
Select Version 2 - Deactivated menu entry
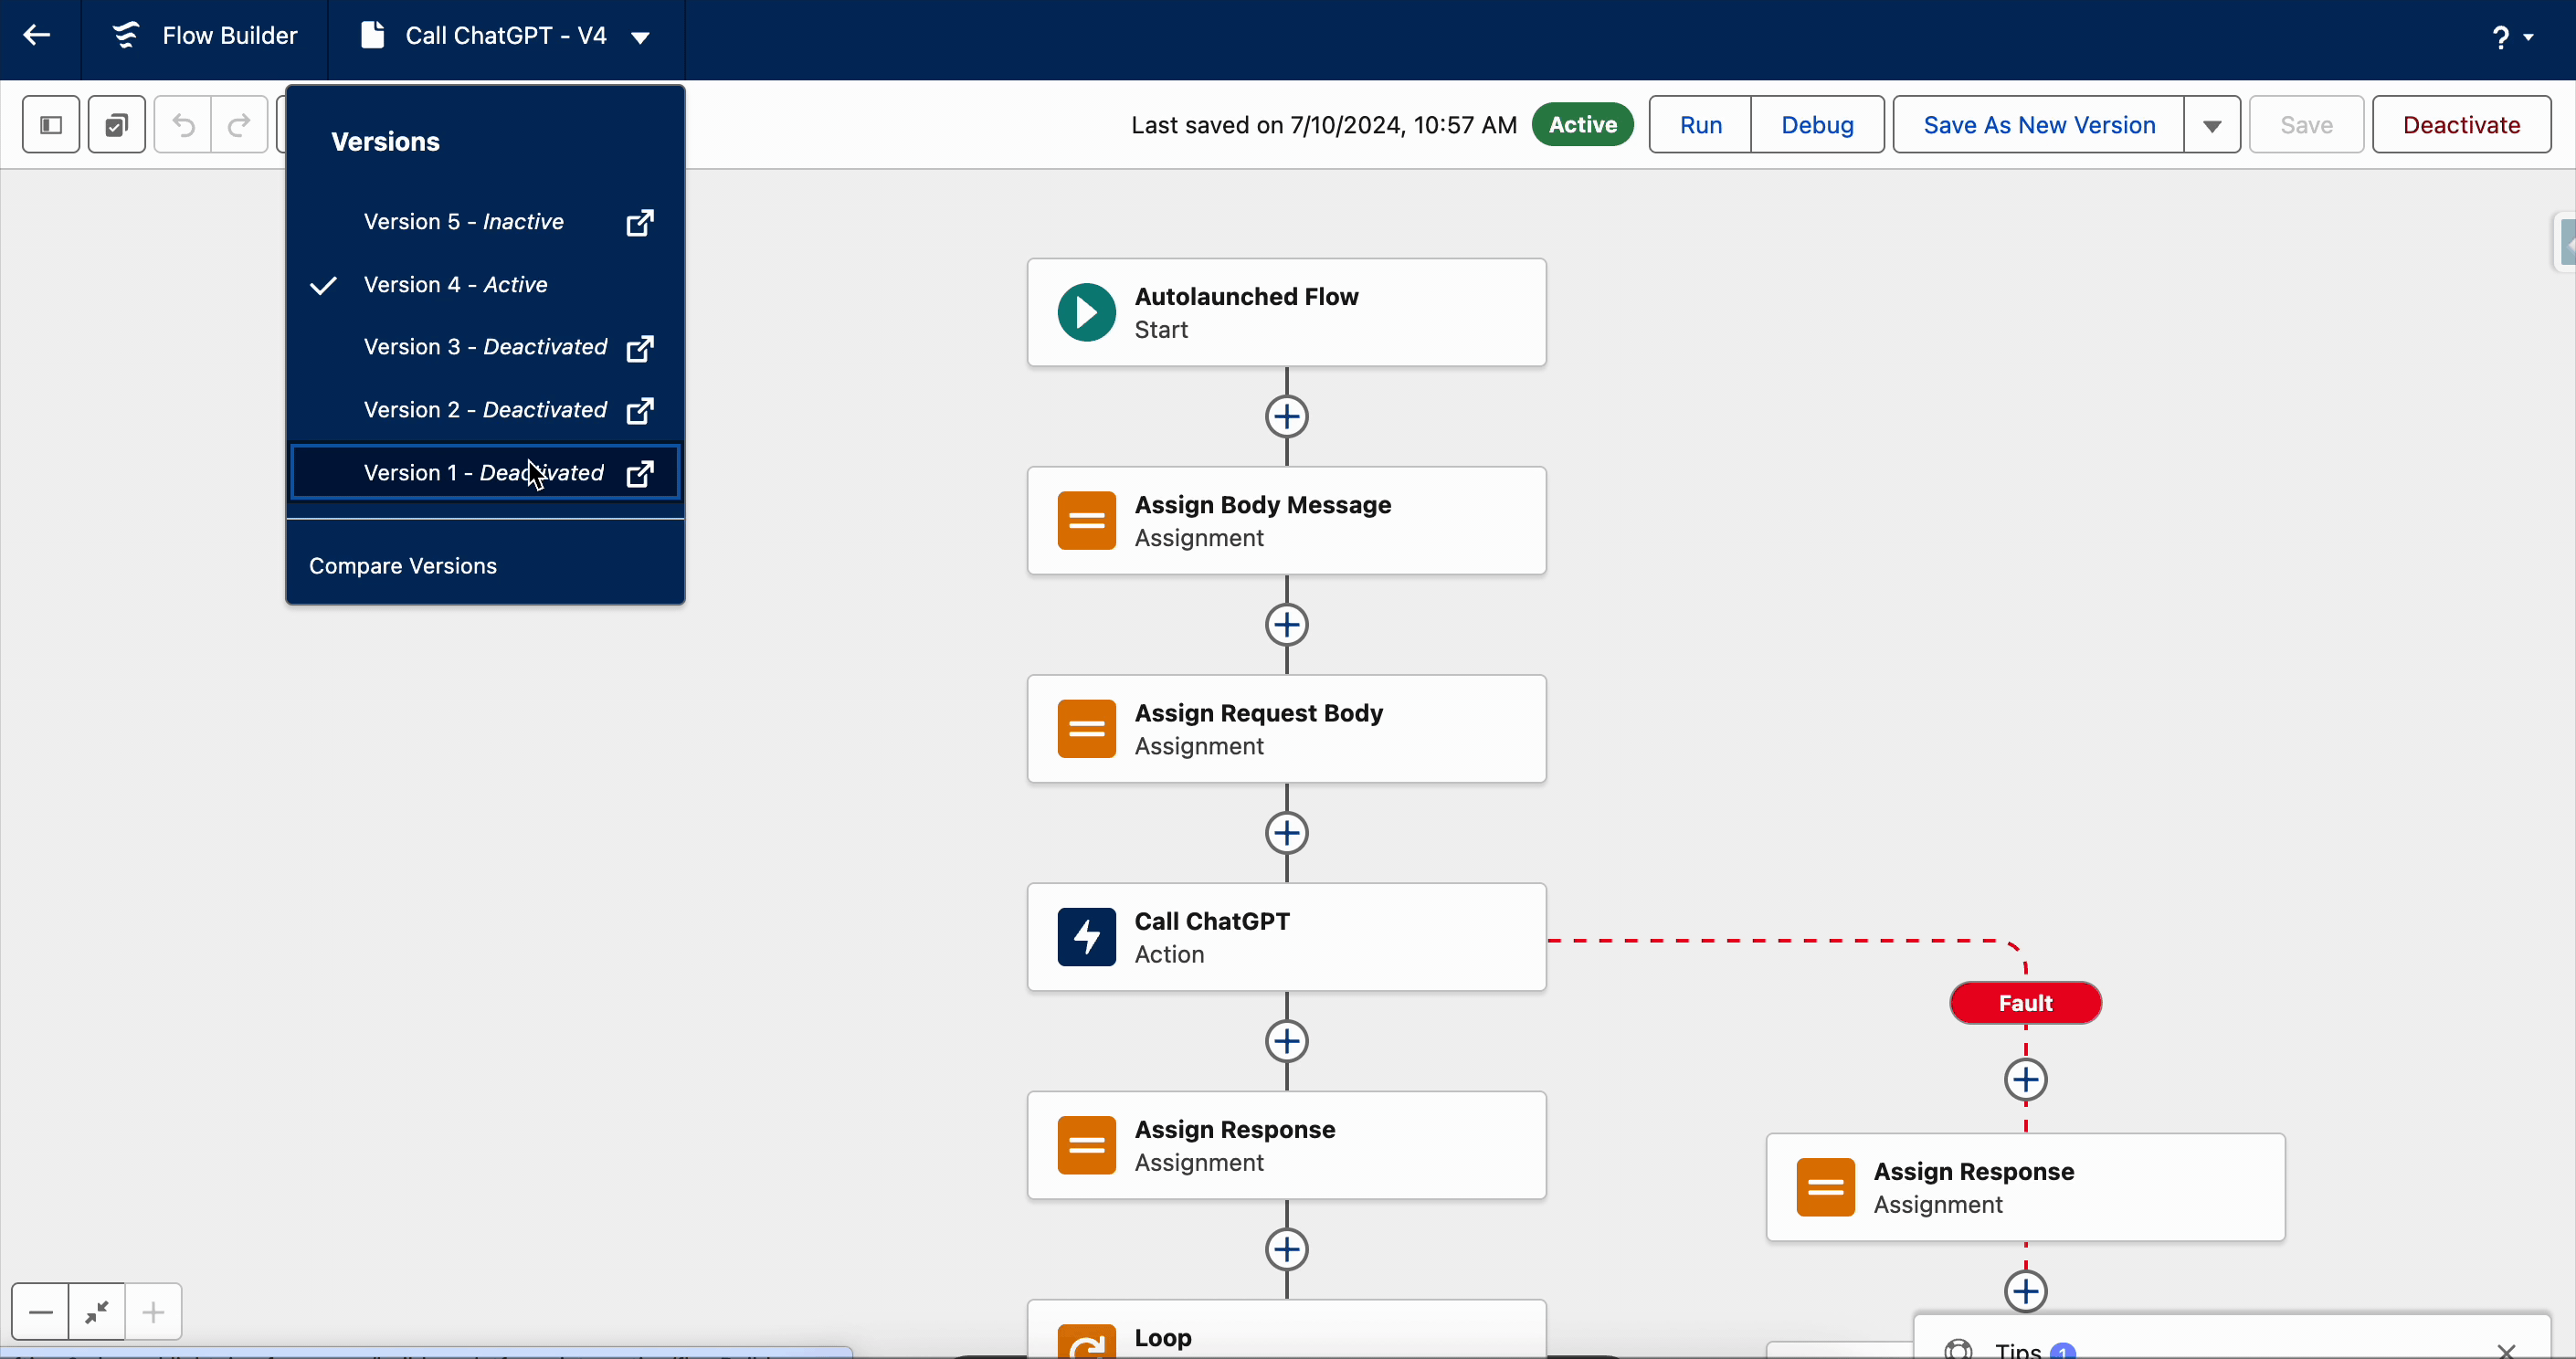tap(485, 410)
